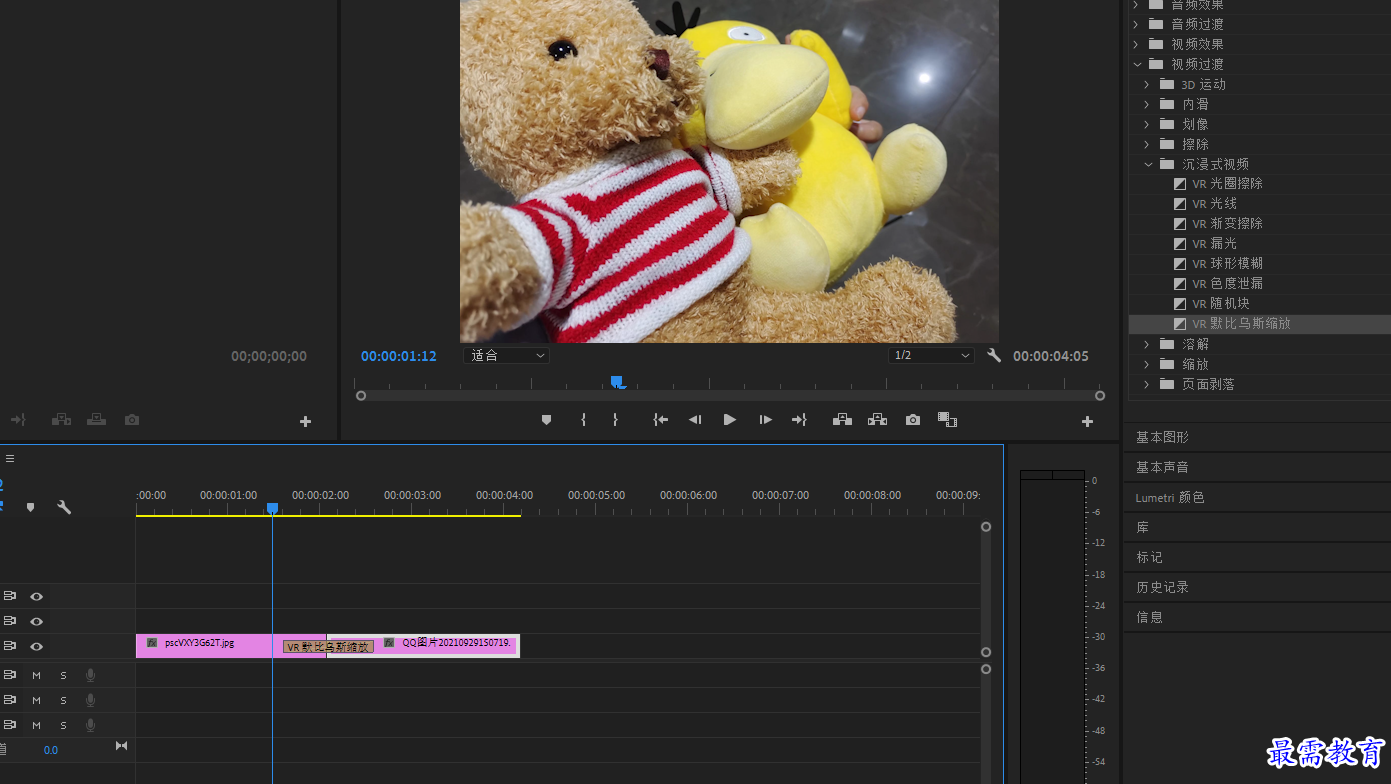Image resolution: width=1391 pixels, height=784 pixels.
Task: Click timeline playhead on time ruler
Action: (272, 509)
